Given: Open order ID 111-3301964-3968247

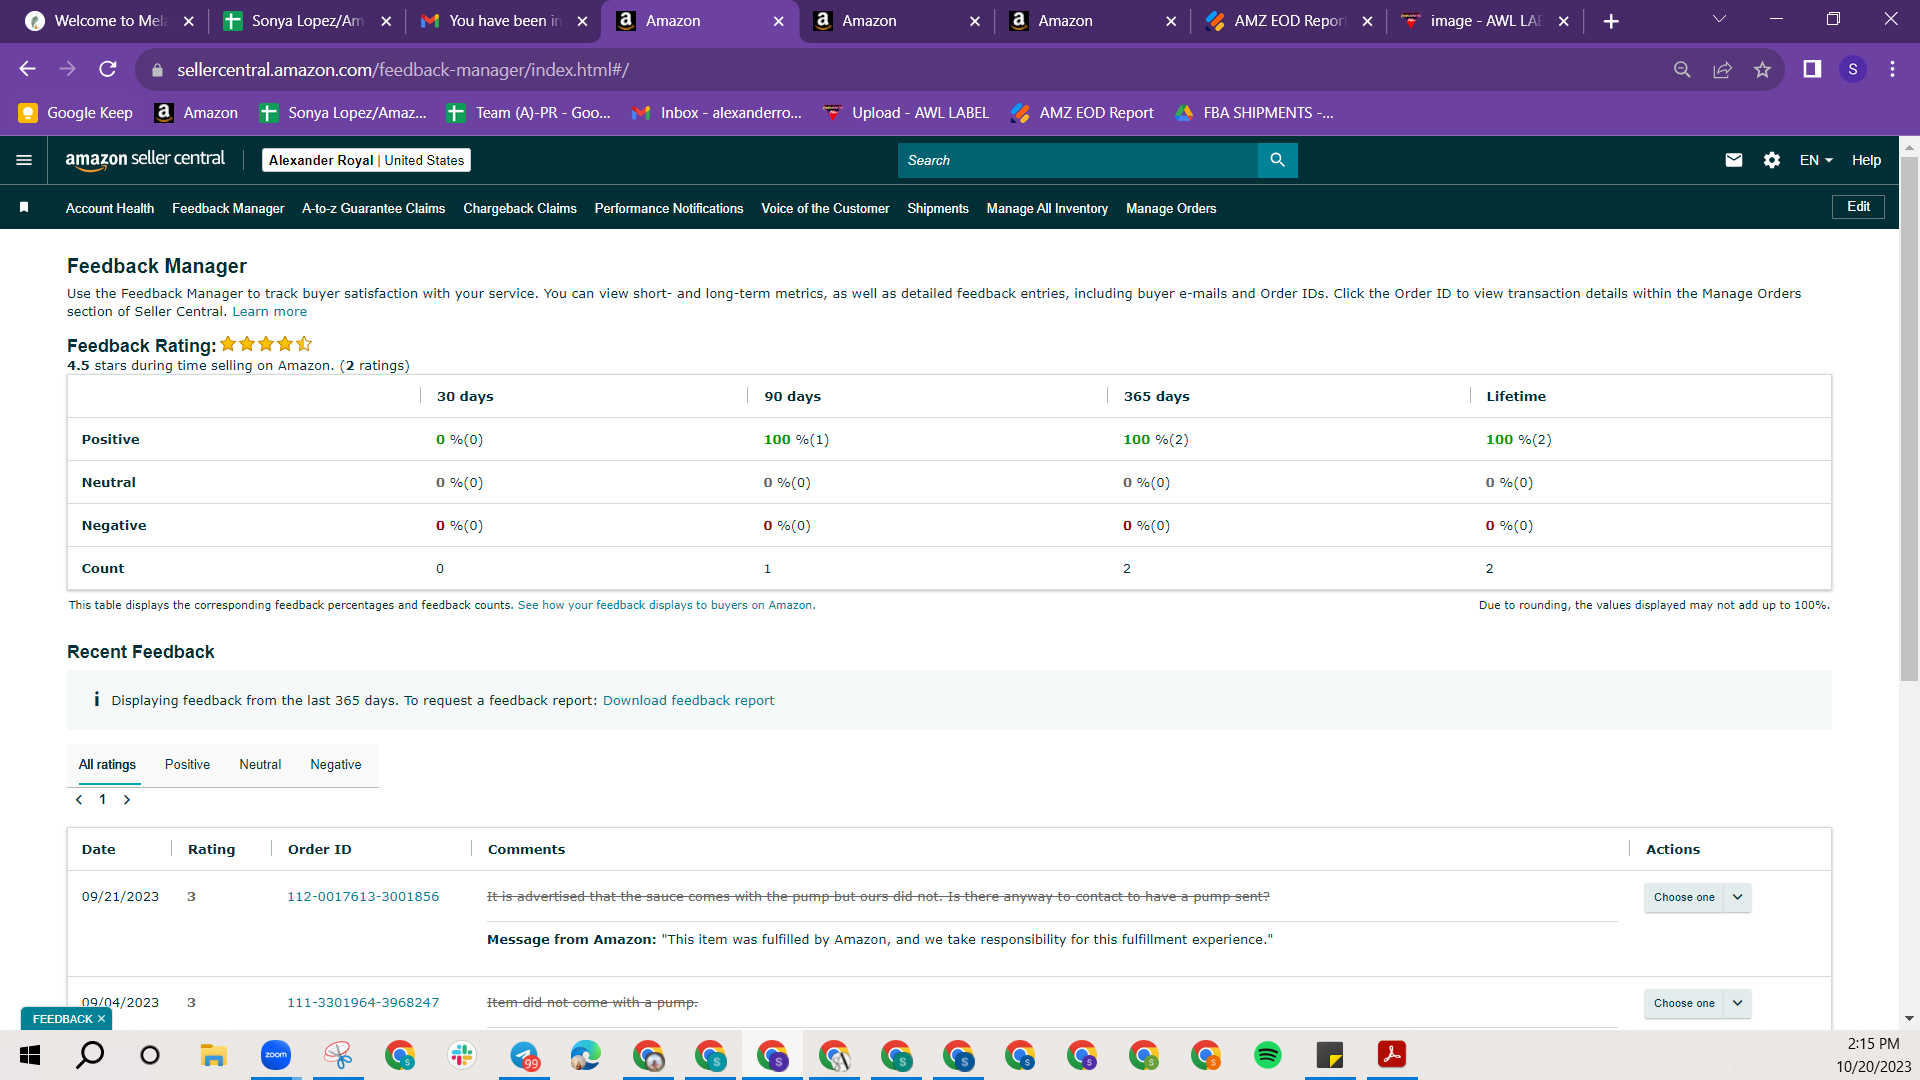Looking at the screenshot, I should (x=363, y=1003).
